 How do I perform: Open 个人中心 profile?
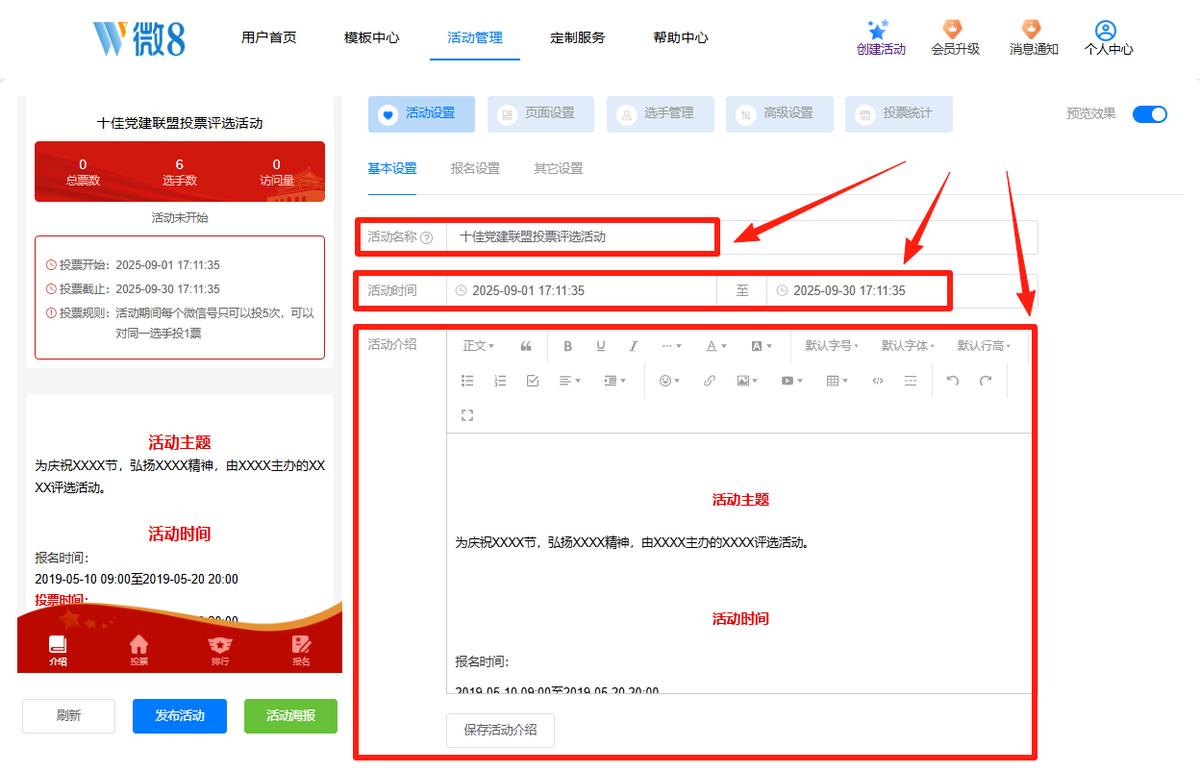(1108, 38)
